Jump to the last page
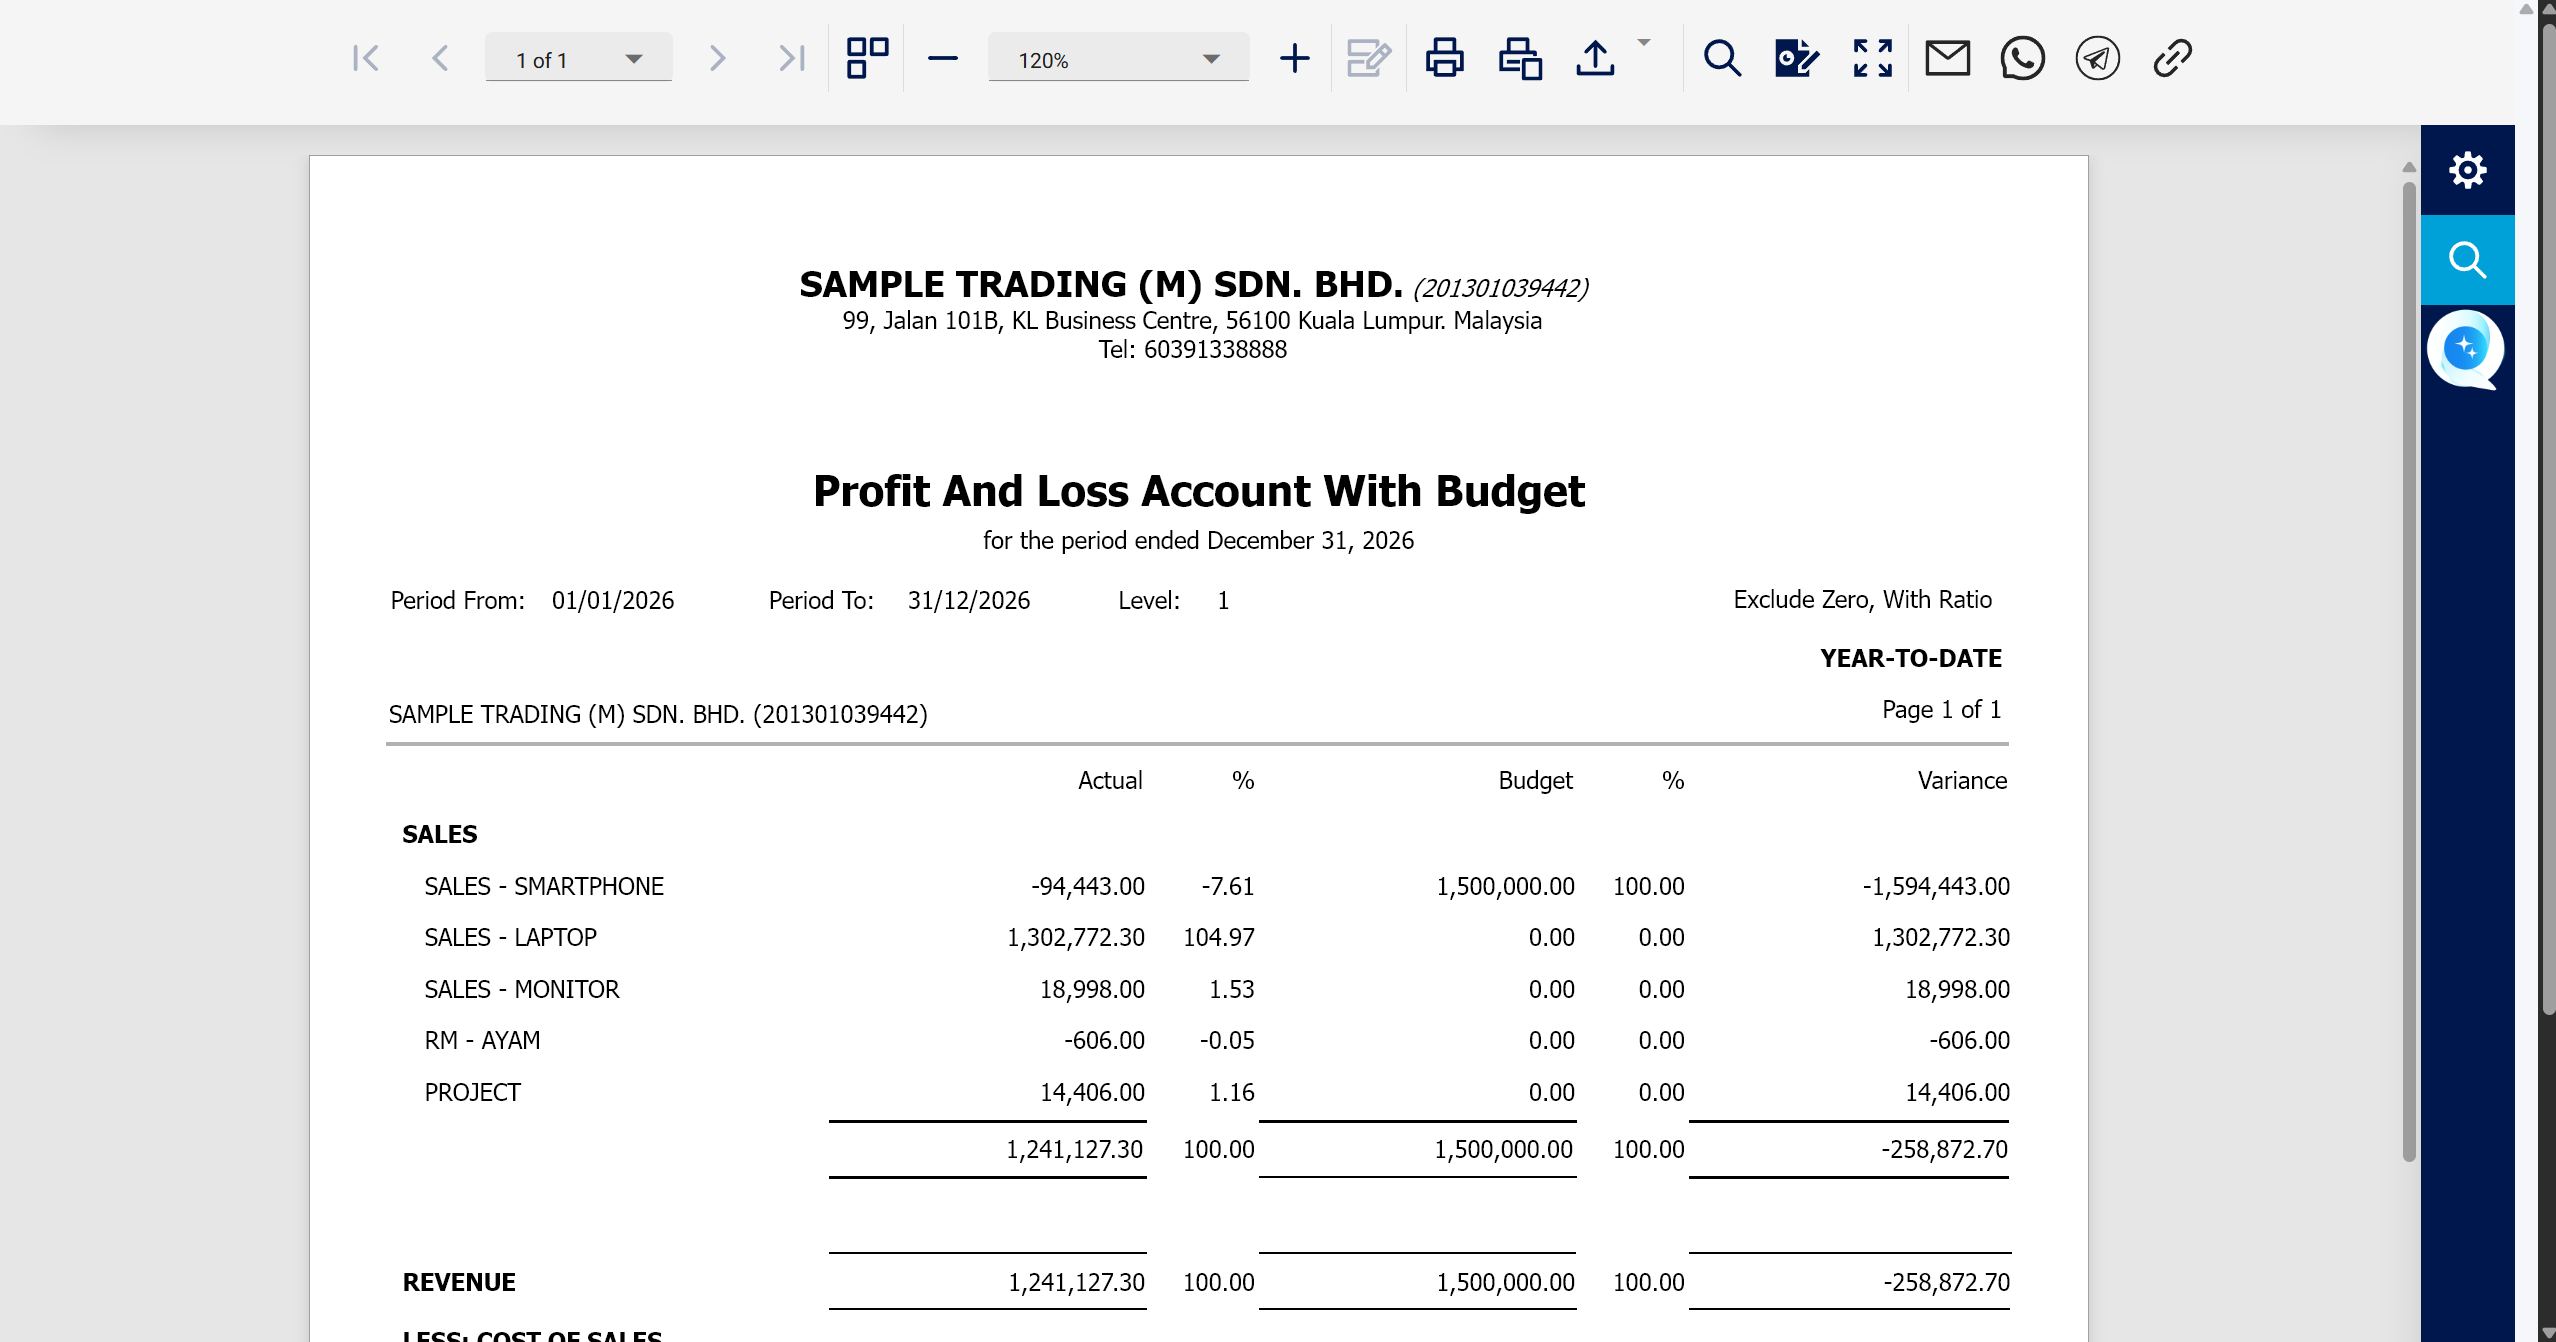 coord(791,58)
